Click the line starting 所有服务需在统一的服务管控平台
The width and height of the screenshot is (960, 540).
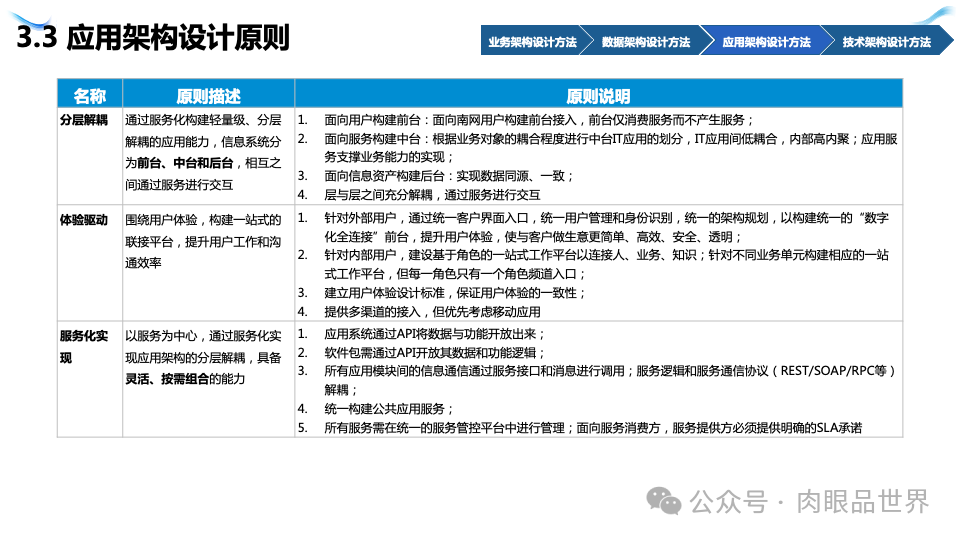[593, 427]
